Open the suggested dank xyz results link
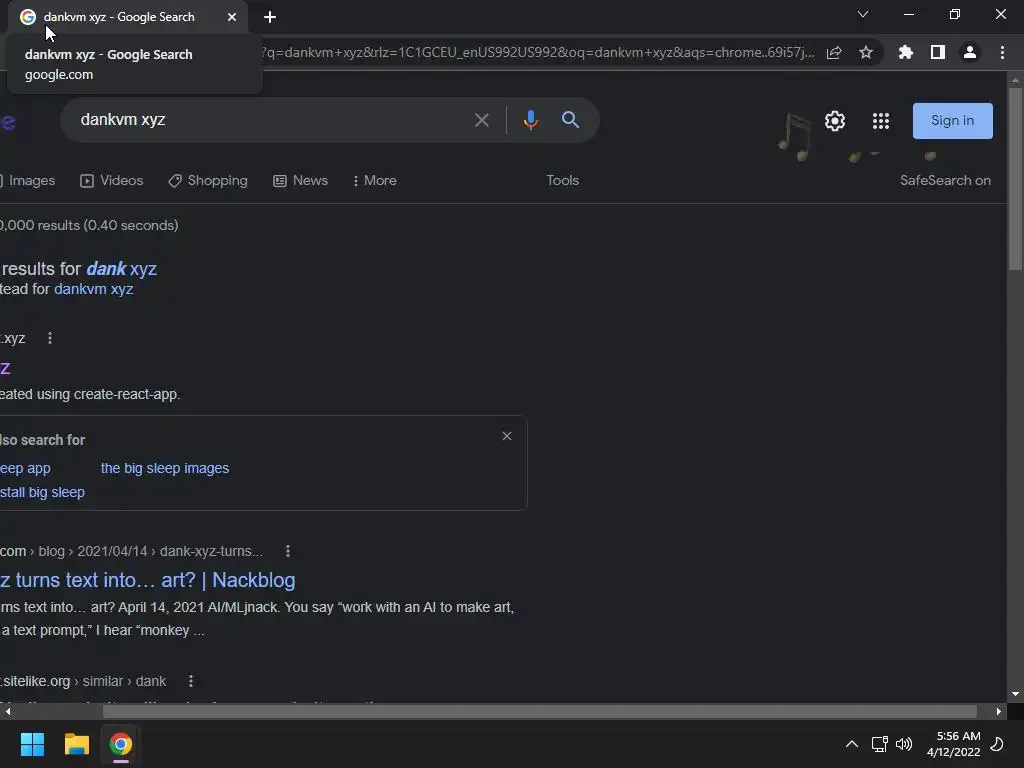 [121, 269]
